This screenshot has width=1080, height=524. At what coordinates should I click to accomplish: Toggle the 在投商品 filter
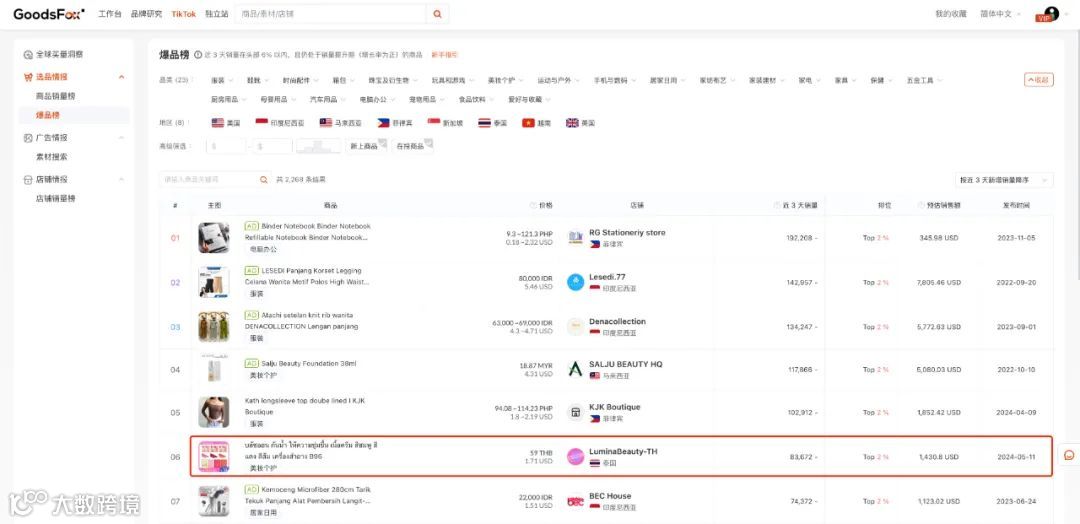(413, 146)
